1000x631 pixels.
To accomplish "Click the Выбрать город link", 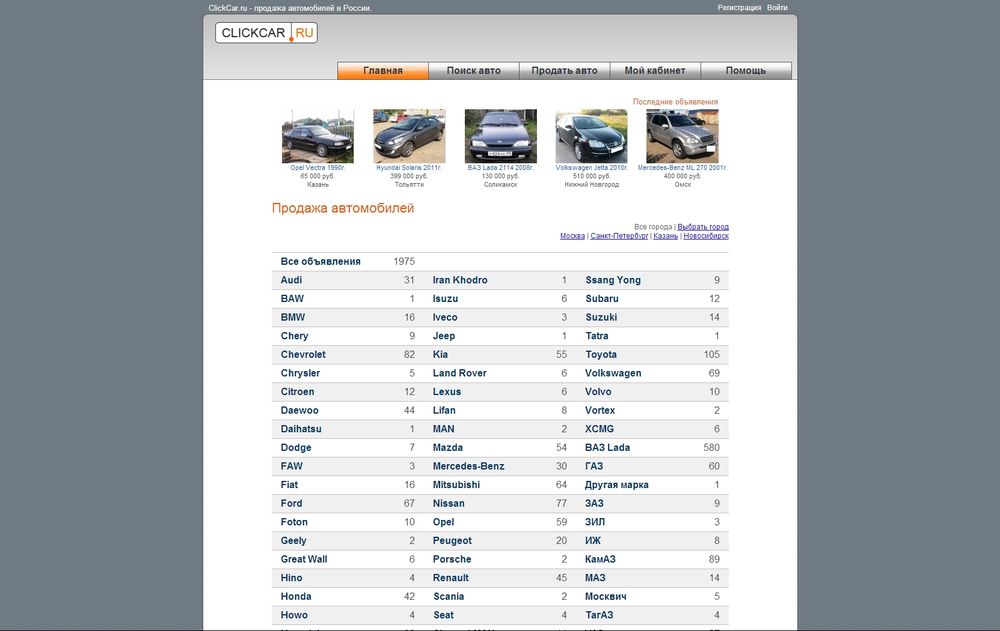I will (x=703, y=226).
